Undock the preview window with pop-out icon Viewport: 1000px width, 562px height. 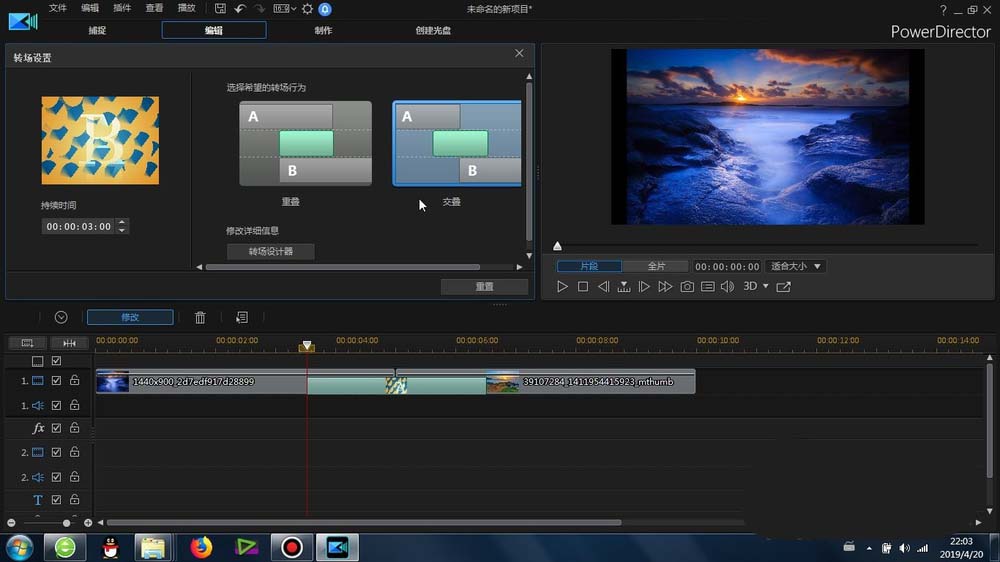(x=783, y=287)
